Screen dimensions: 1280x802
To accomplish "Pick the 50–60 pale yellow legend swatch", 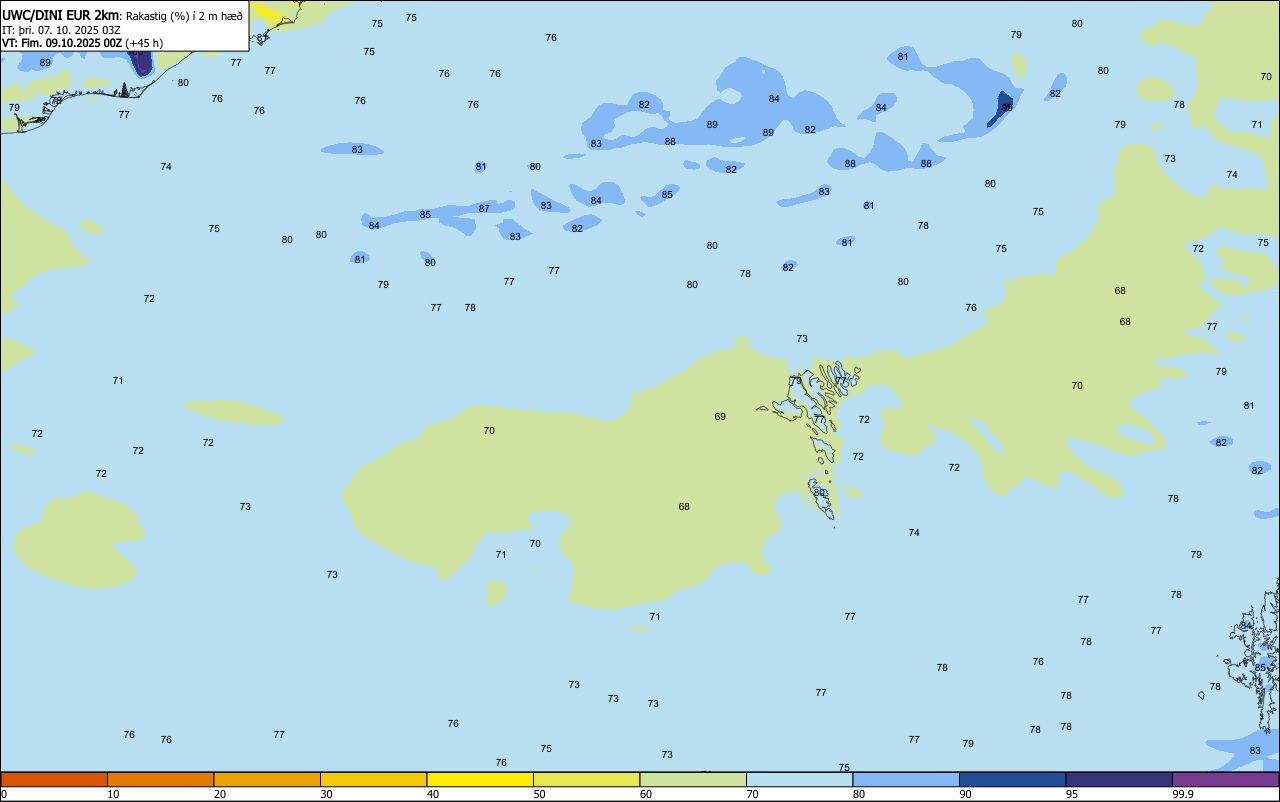I will pos(586,779).
